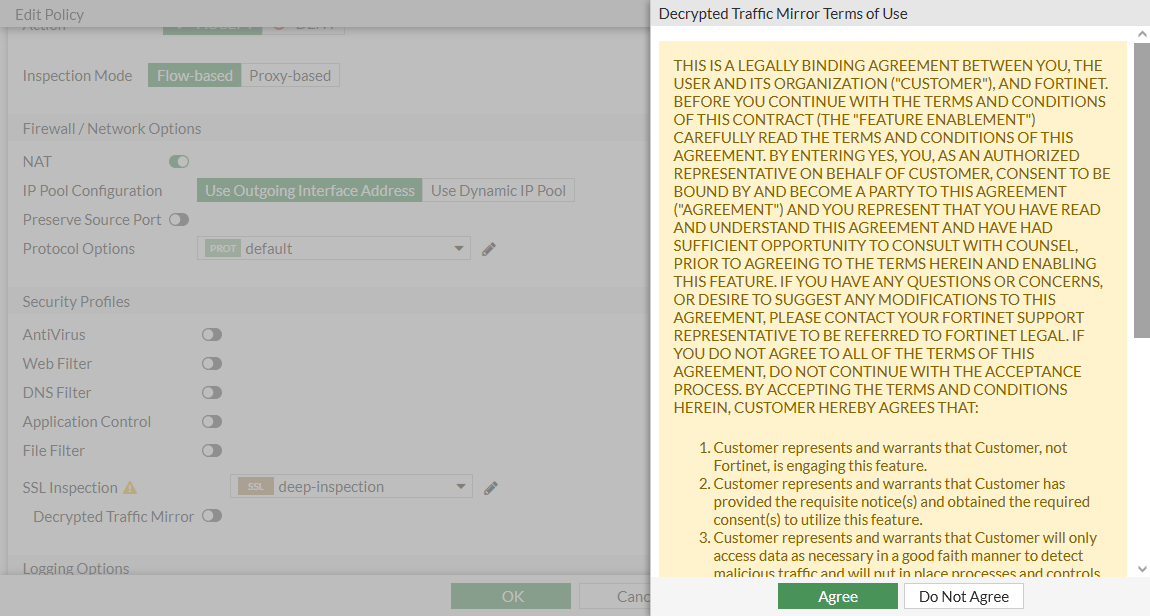The height and width of the screenshot is (616, 1150).
Task: Turn on AntiVirus profile toggle
Action: (211, 335)
